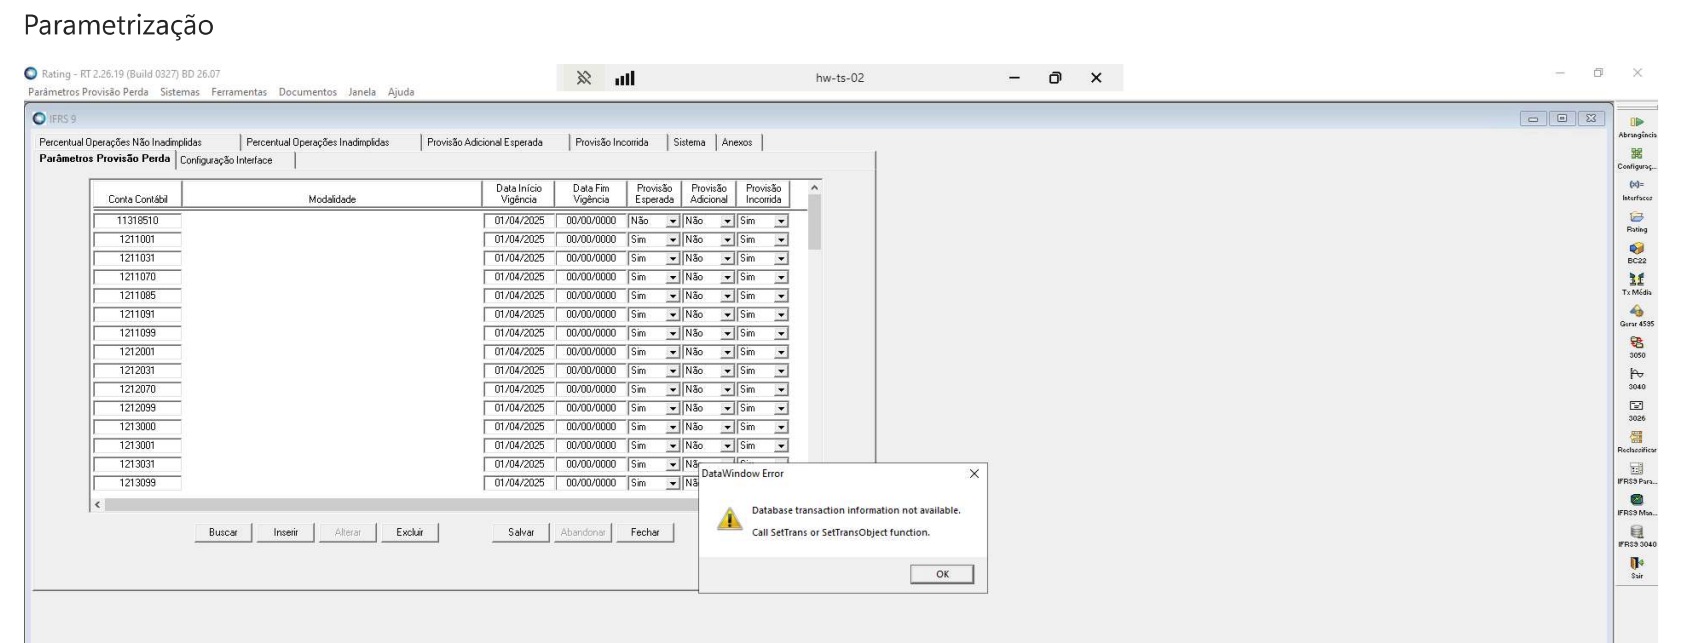Click Conta Contábil field 1211099
Screen dimensions: 1703x643
[138, 333]
